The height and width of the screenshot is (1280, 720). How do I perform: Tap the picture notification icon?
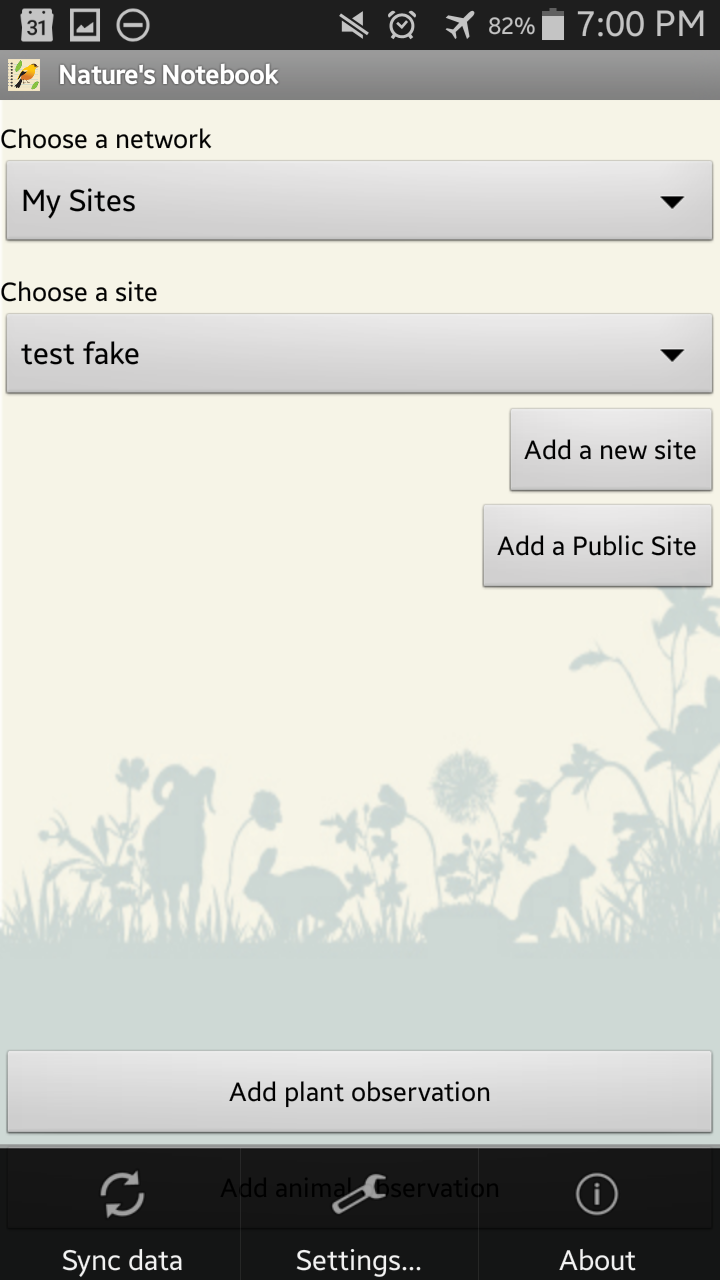coord(85,25)
